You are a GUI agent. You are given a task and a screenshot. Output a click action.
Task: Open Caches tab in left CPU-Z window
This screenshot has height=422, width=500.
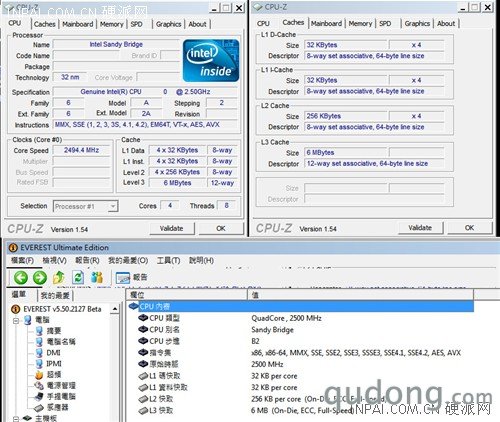pyautogui.click(x=44, y=24)
